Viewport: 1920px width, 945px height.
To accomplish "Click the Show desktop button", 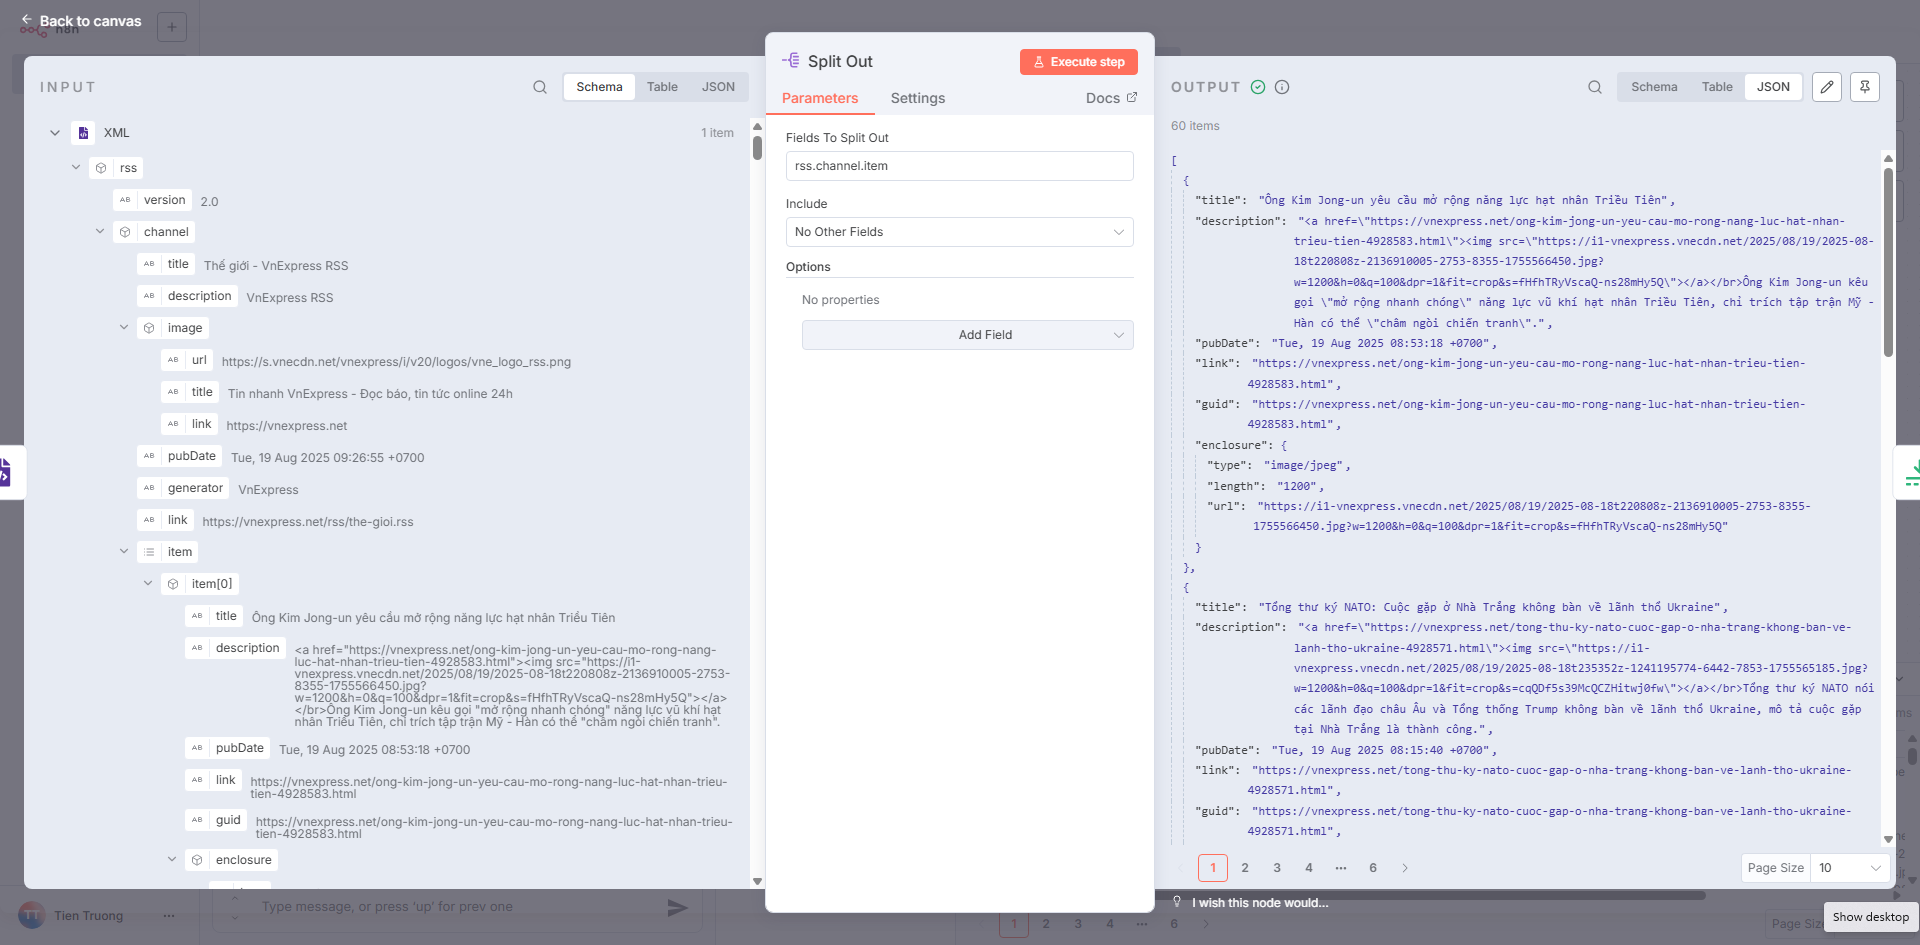I will tap(1870, 917).
